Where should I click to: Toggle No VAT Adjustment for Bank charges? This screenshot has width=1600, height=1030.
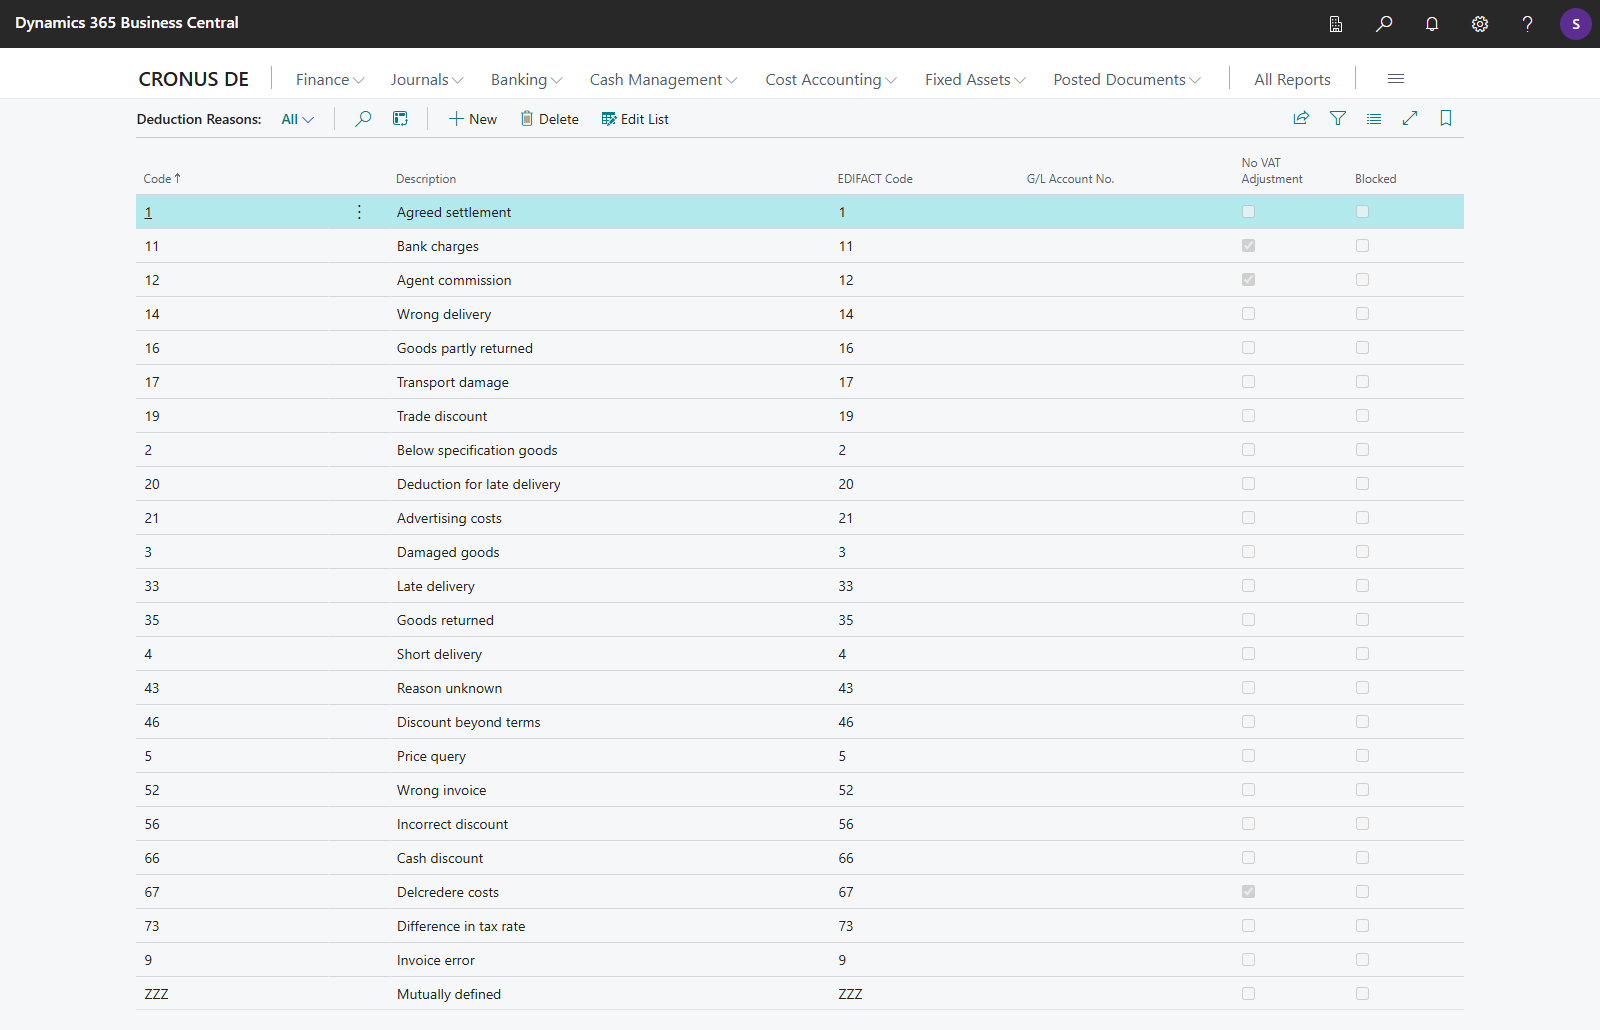[1248, 246]
